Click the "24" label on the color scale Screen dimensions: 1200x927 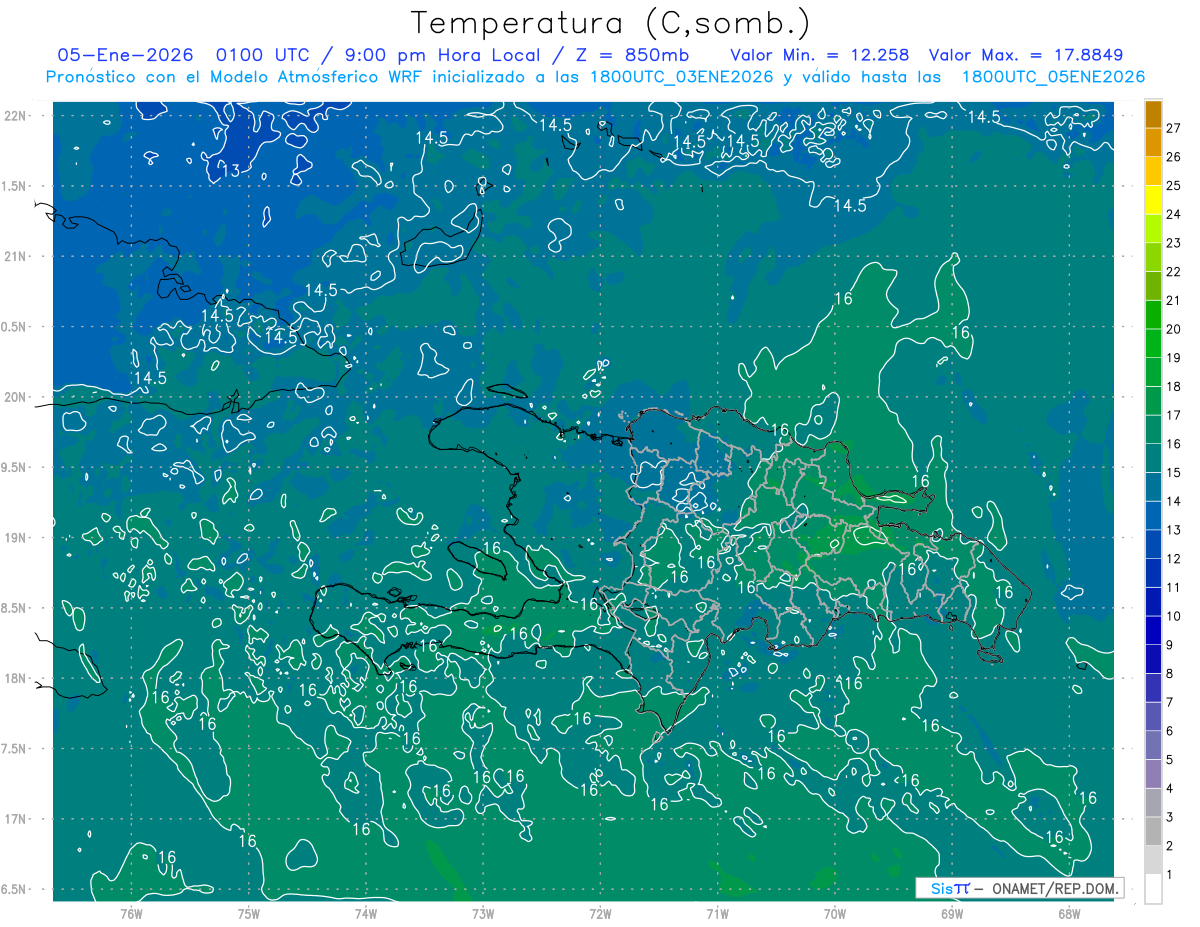point(1173,214)
